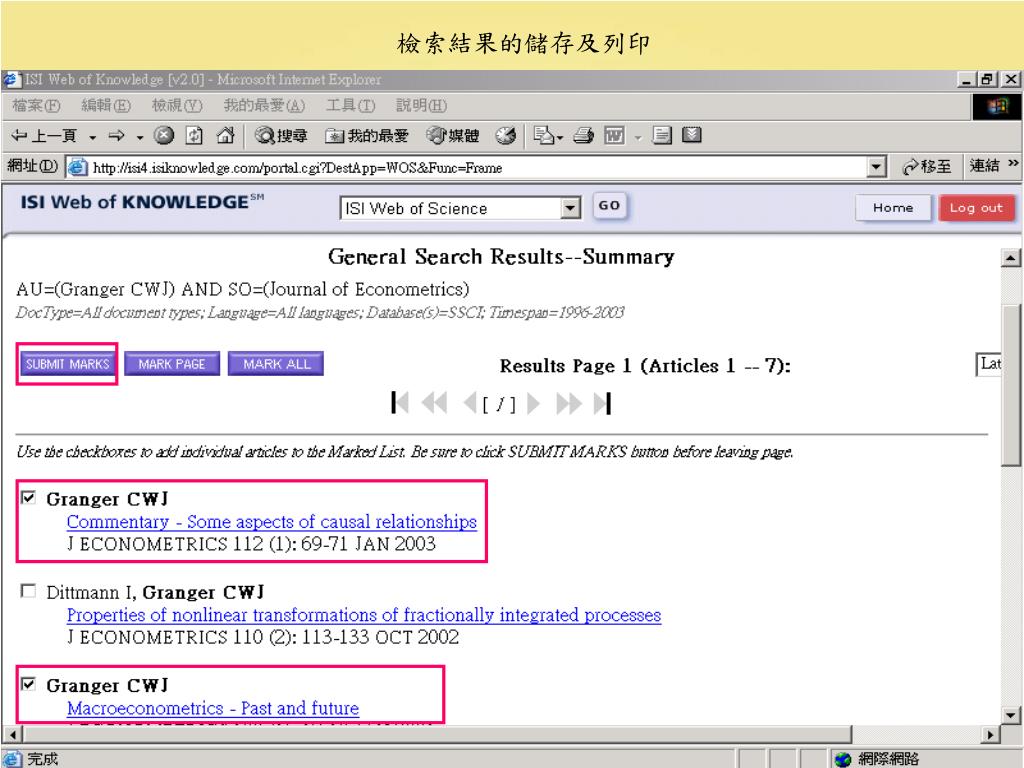Screen dimensions: 1024x768
Task: Click the vertical scrollbar up arrow
Action: (1011, 258)
